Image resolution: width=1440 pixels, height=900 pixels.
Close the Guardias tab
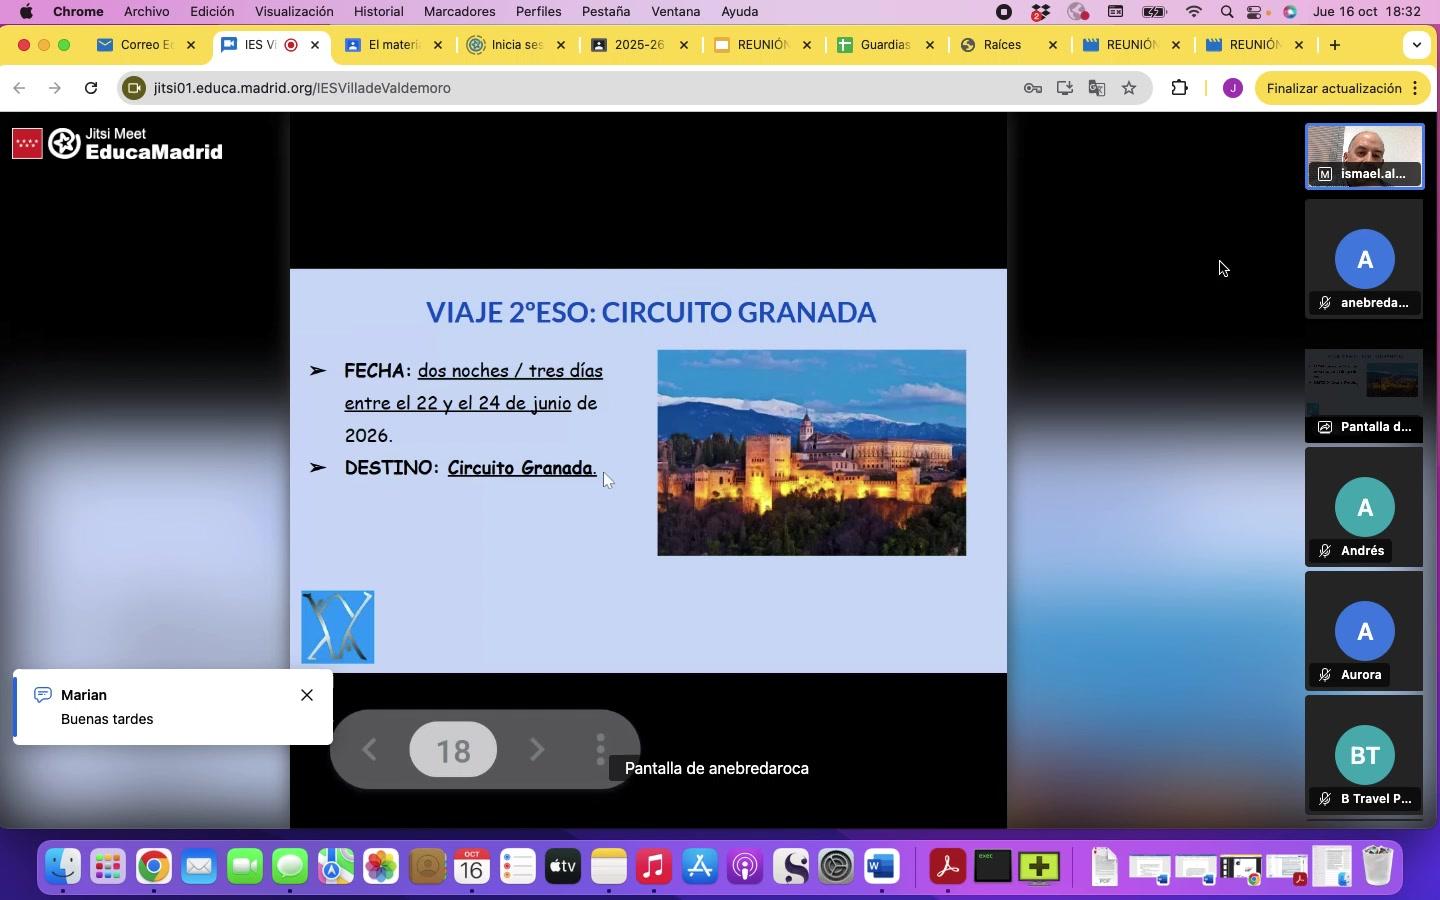930,45
